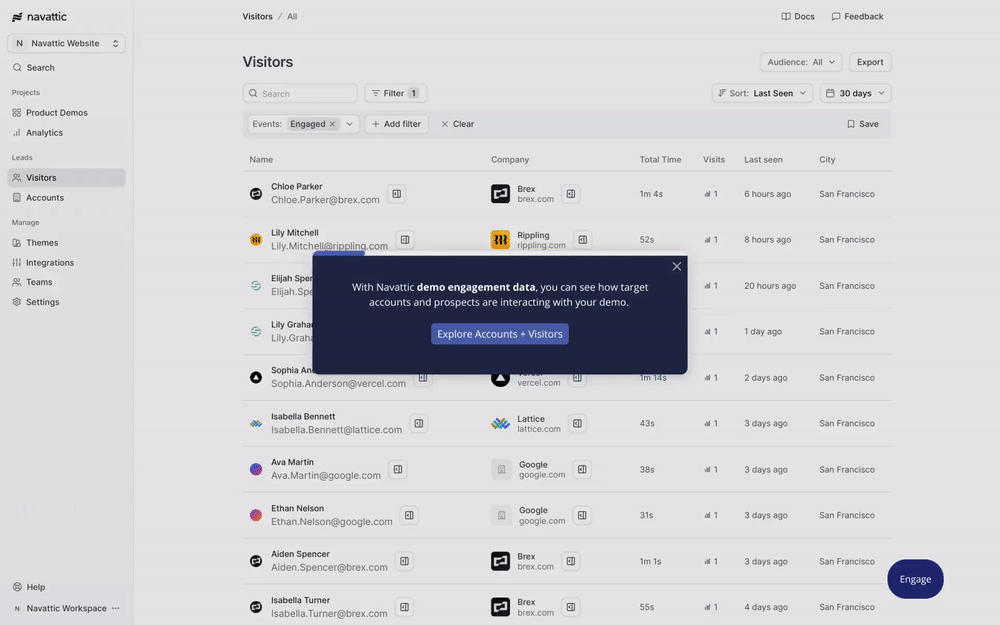Click Isabella Bennett name text
1000x625 pixels.
point(303,416)
